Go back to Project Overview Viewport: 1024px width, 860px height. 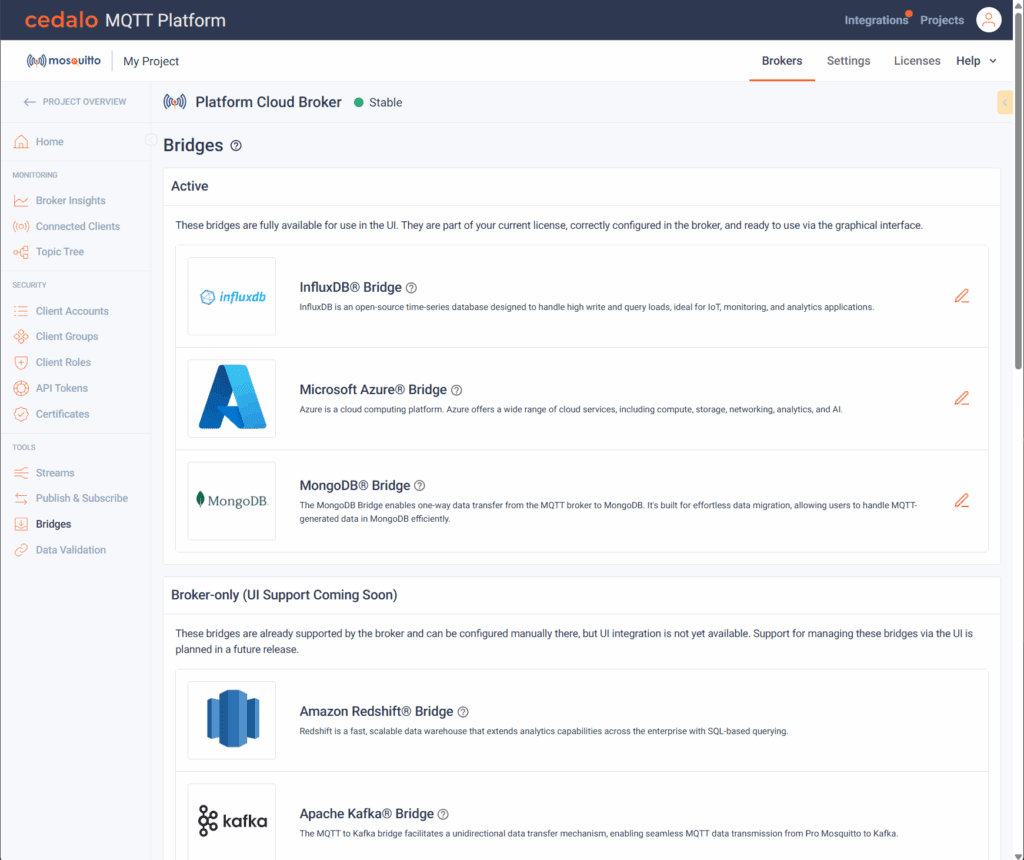point(75,102)
